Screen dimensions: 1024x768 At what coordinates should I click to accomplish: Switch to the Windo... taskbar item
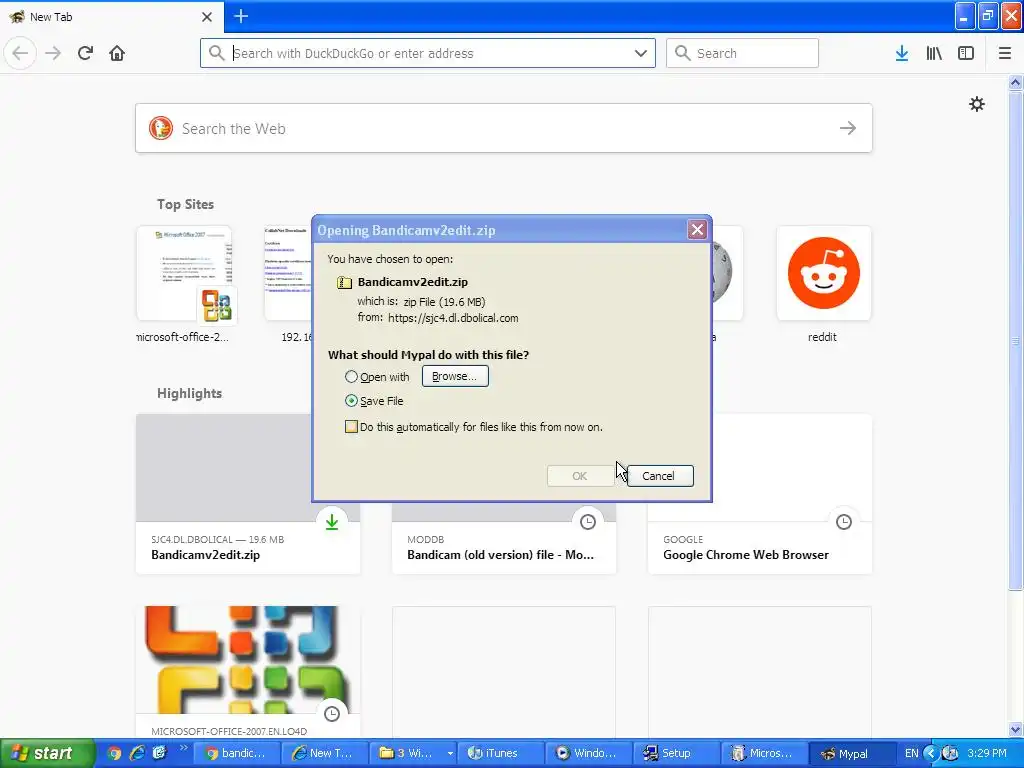587,753
